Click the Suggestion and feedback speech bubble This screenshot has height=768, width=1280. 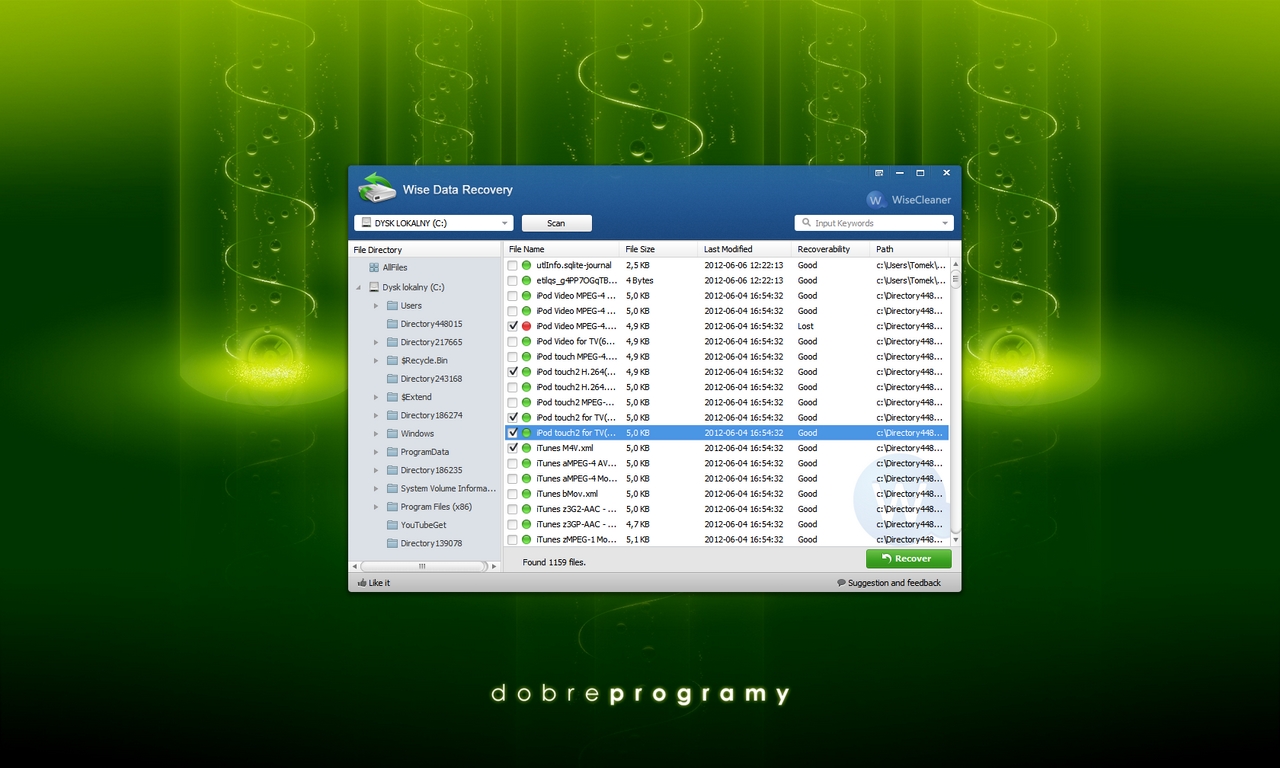841,583
